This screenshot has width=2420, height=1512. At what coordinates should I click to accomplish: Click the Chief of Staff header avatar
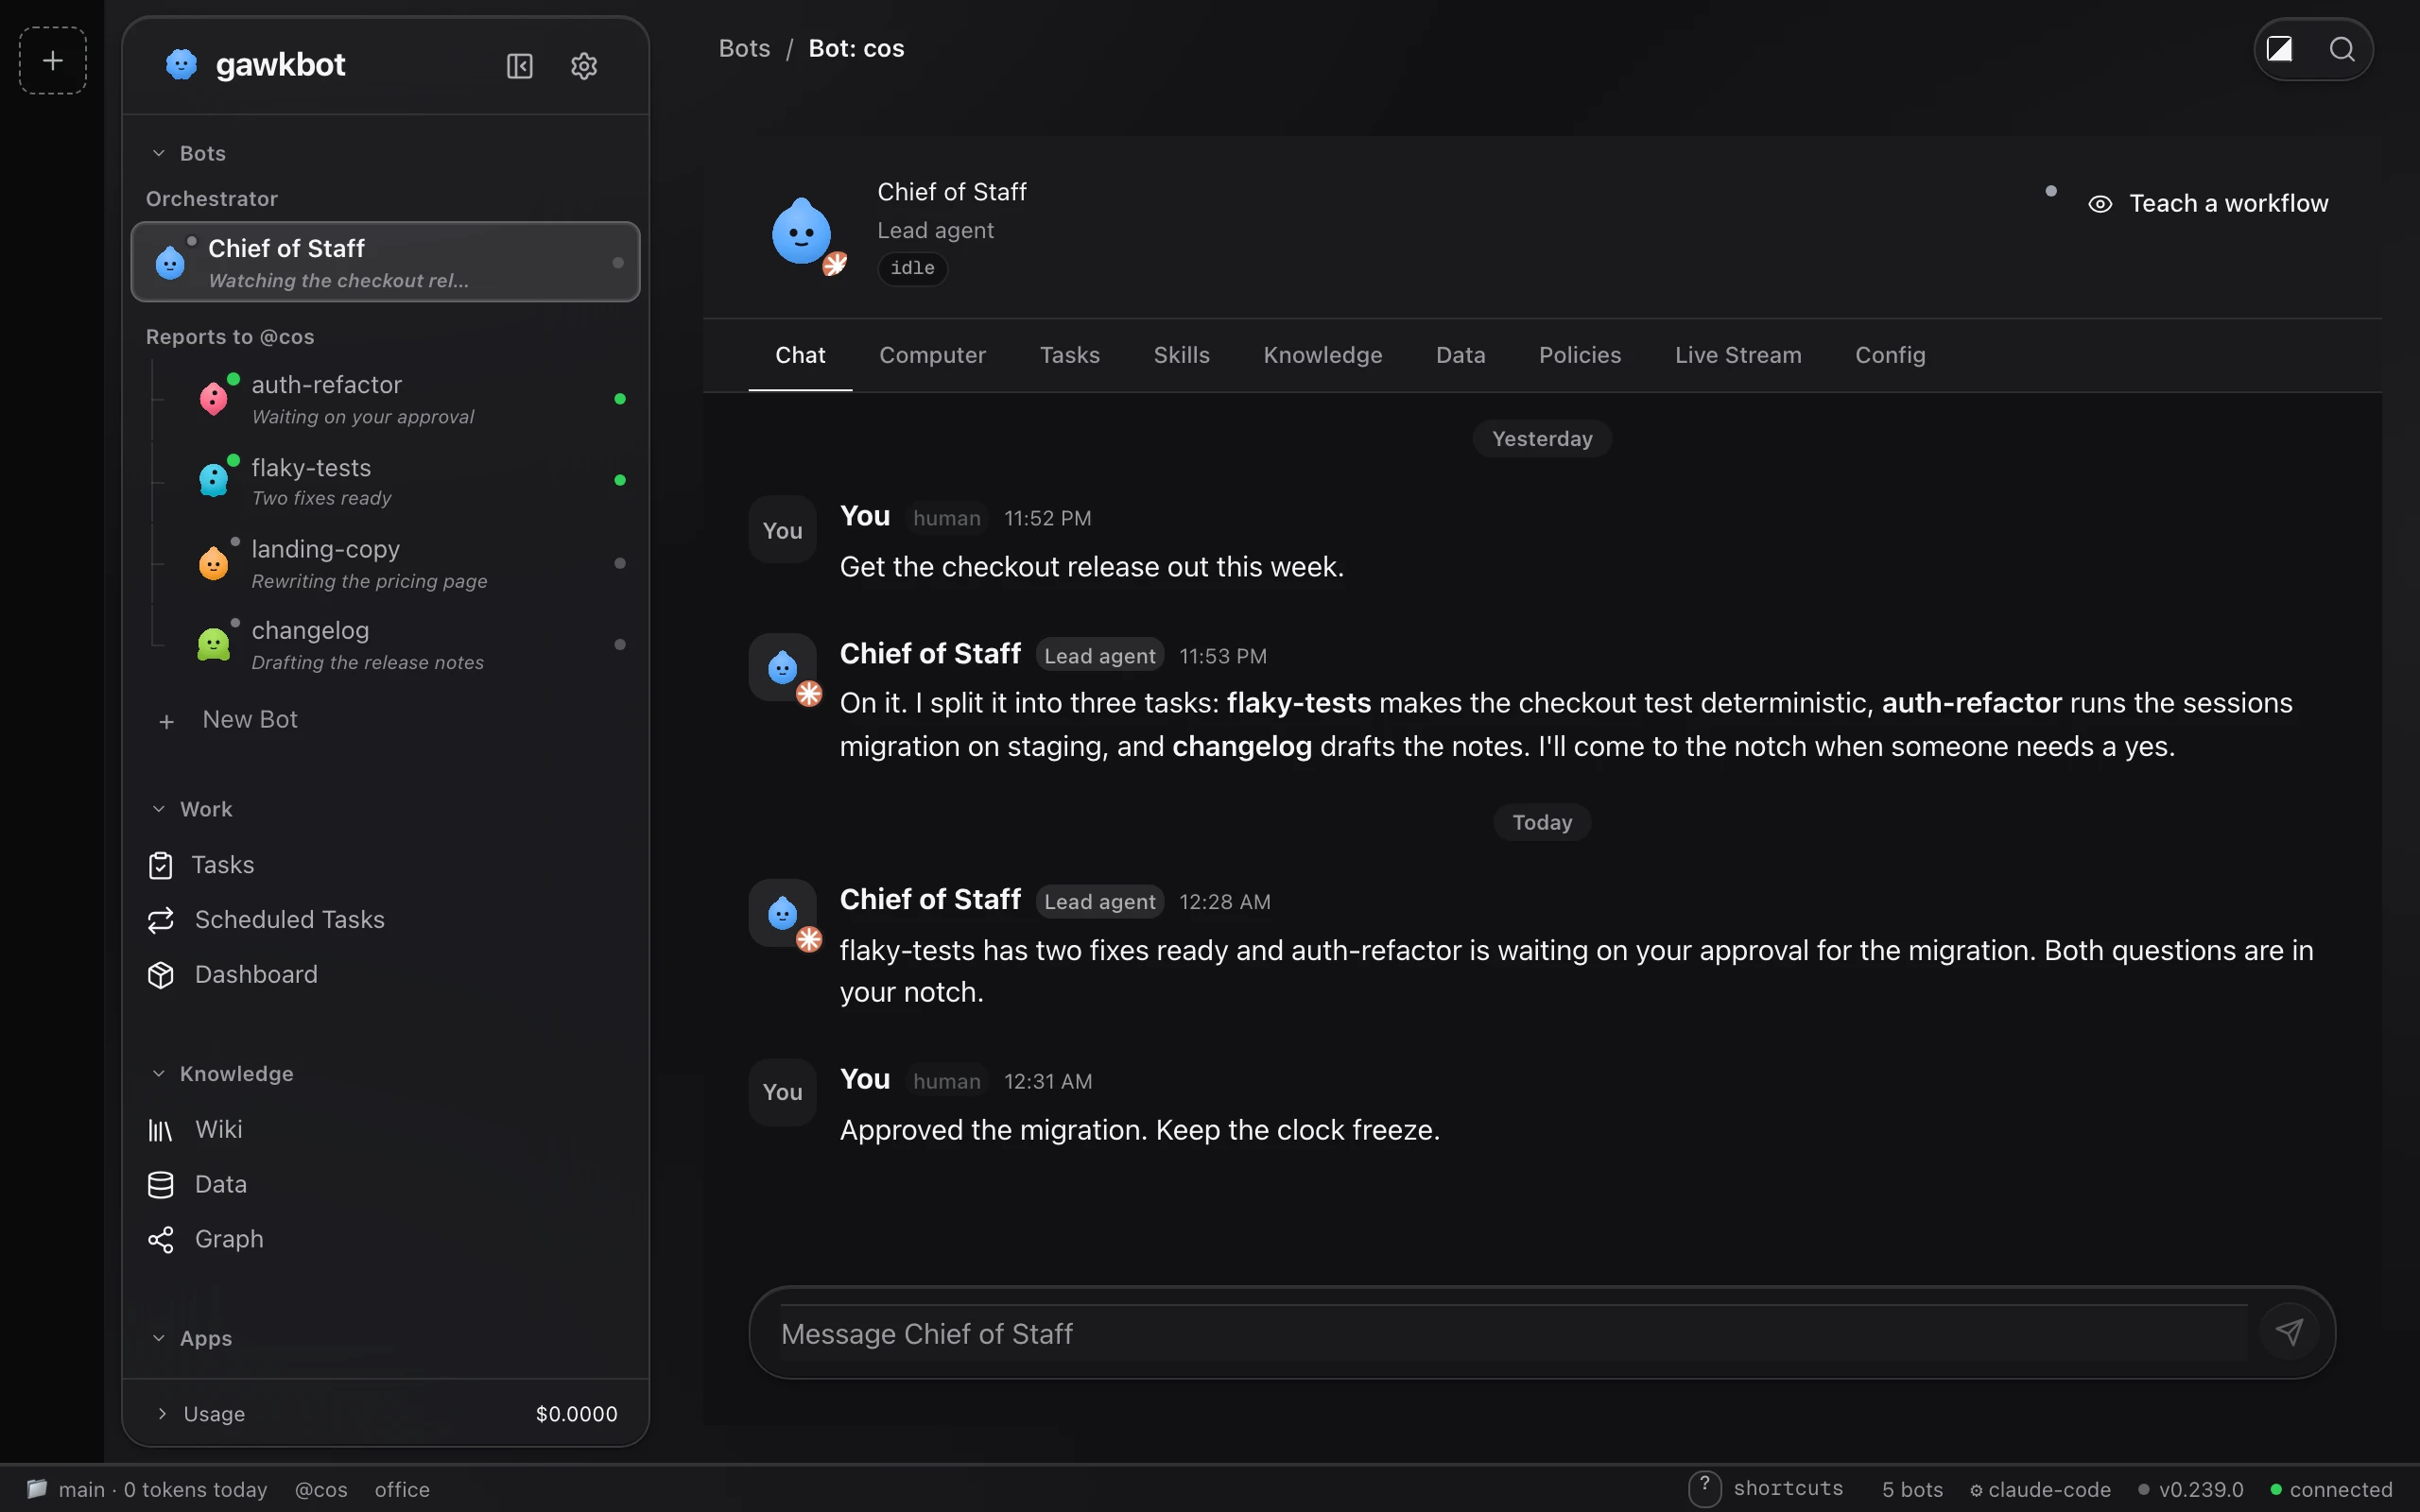coord(803,232)
